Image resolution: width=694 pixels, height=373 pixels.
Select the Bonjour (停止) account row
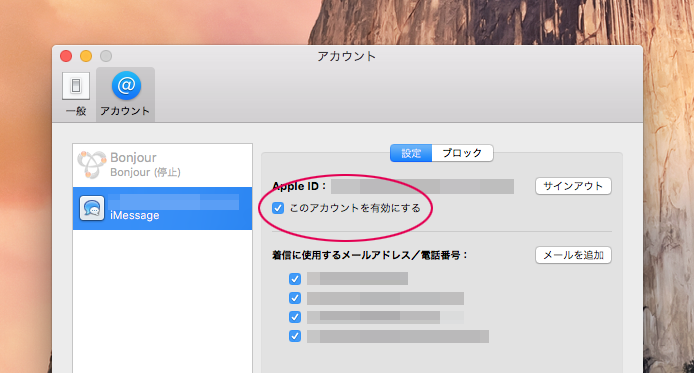pyautogui.click(x=162, y=165)
